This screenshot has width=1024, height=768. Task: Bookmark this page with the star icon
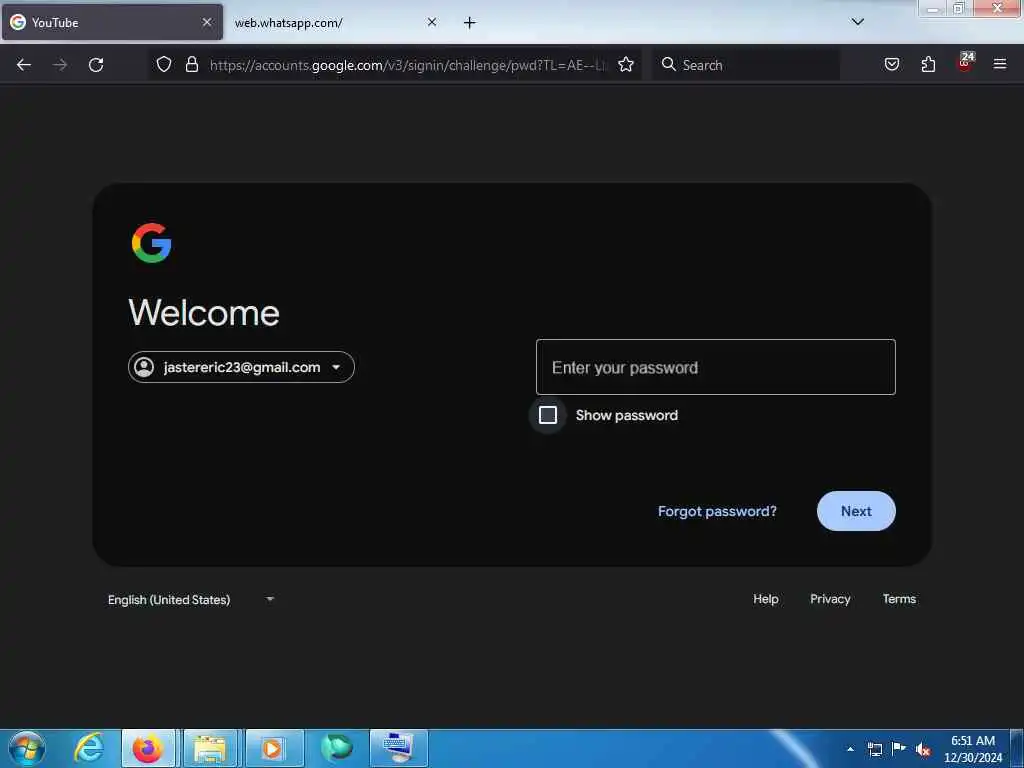click(x=626, y=64)
